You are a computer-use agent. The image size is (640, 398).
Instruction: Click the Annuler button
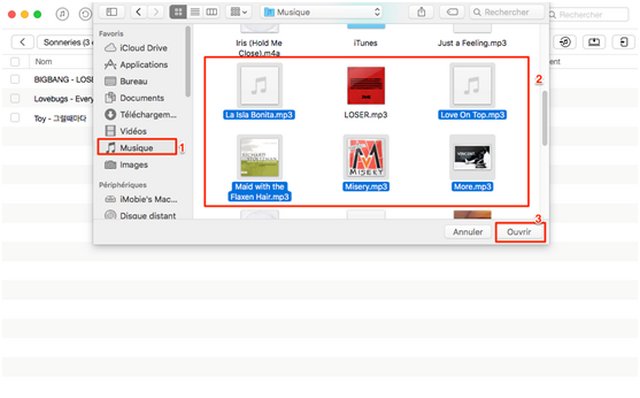[x=468, y=232]
